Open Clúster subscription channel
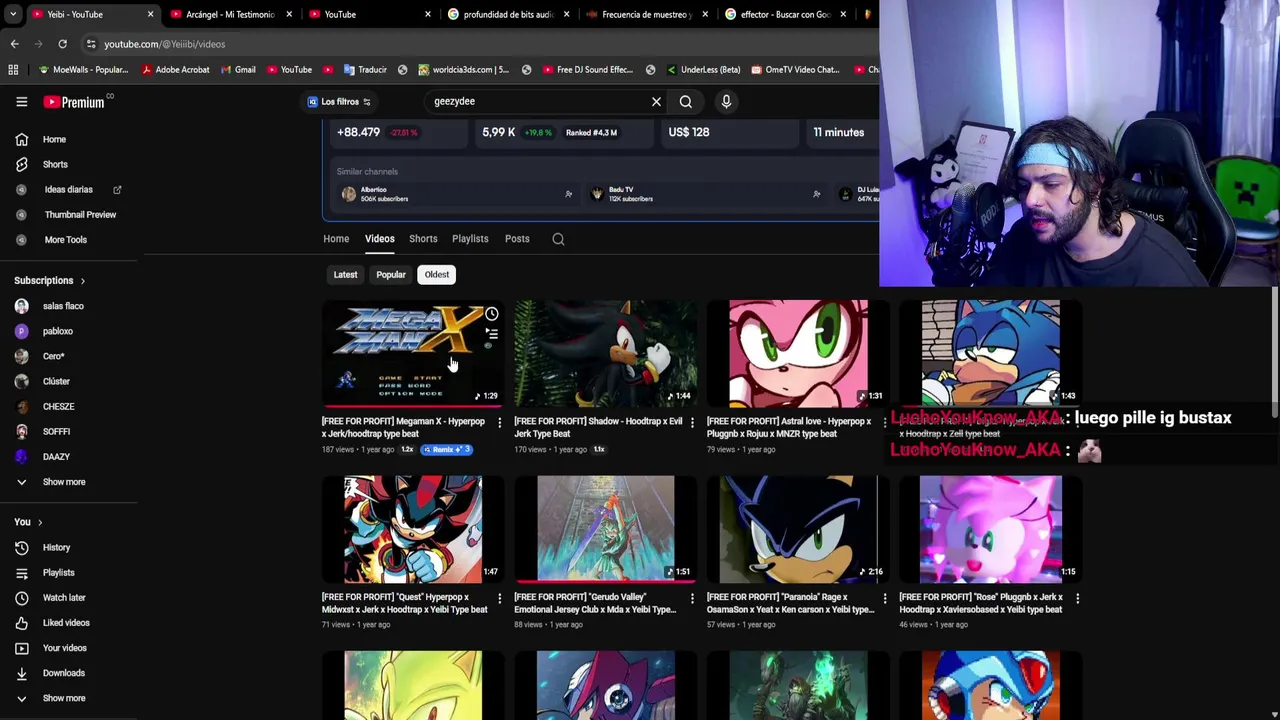Viewport: 1280px width, 720px height. point(56,381)
